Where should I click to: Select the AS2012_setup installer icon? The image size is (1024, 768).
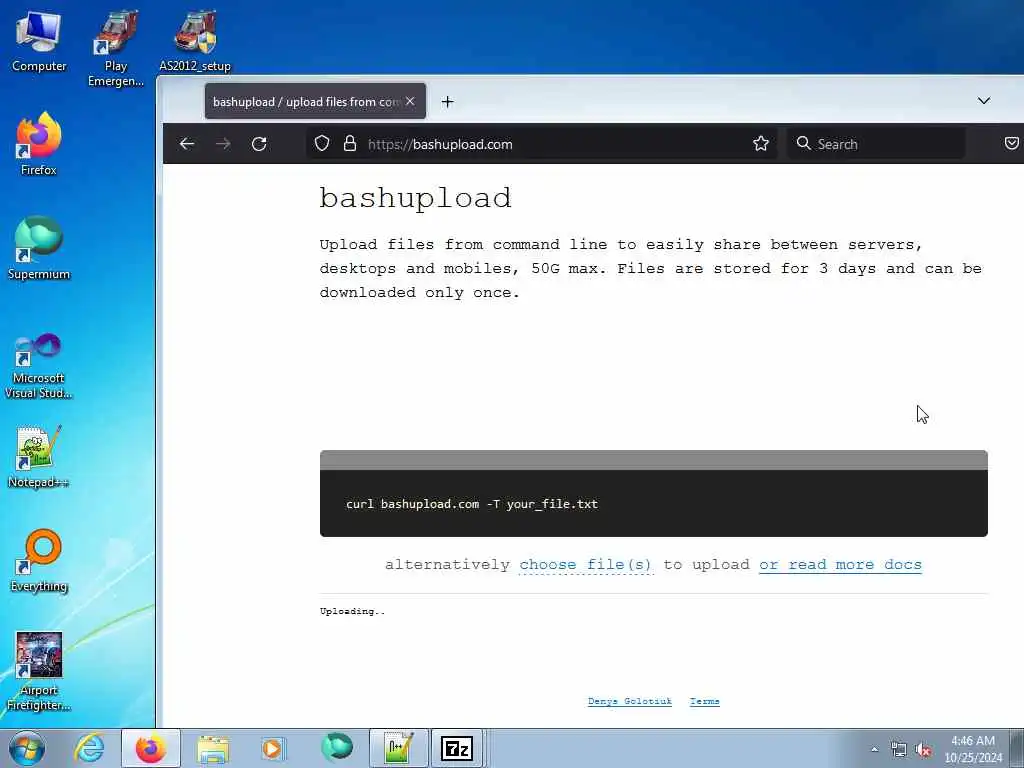pos(195,41)
